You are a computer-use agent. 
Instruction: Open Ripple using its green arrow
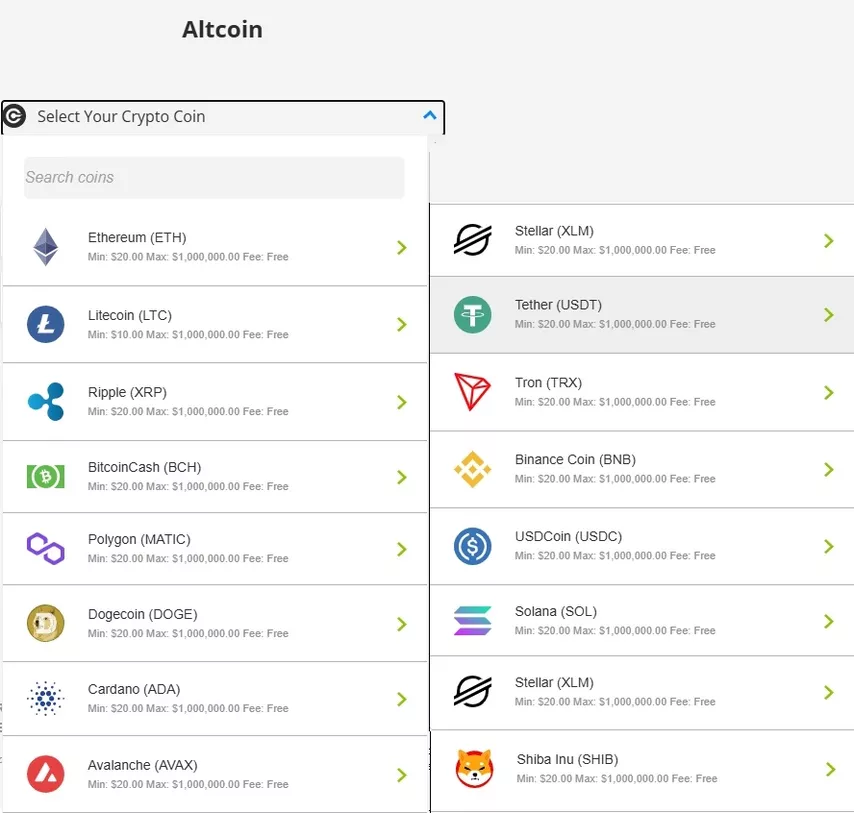[402, 402]
